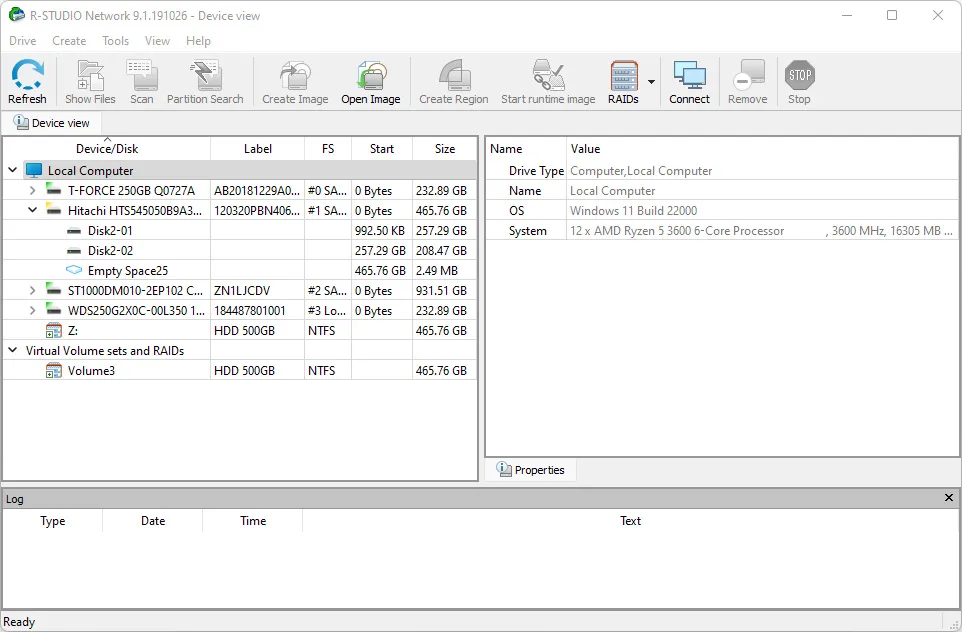
Task: Collapse the Hitachi HTS545050B9A3 drive node
Action: [33, 210]
